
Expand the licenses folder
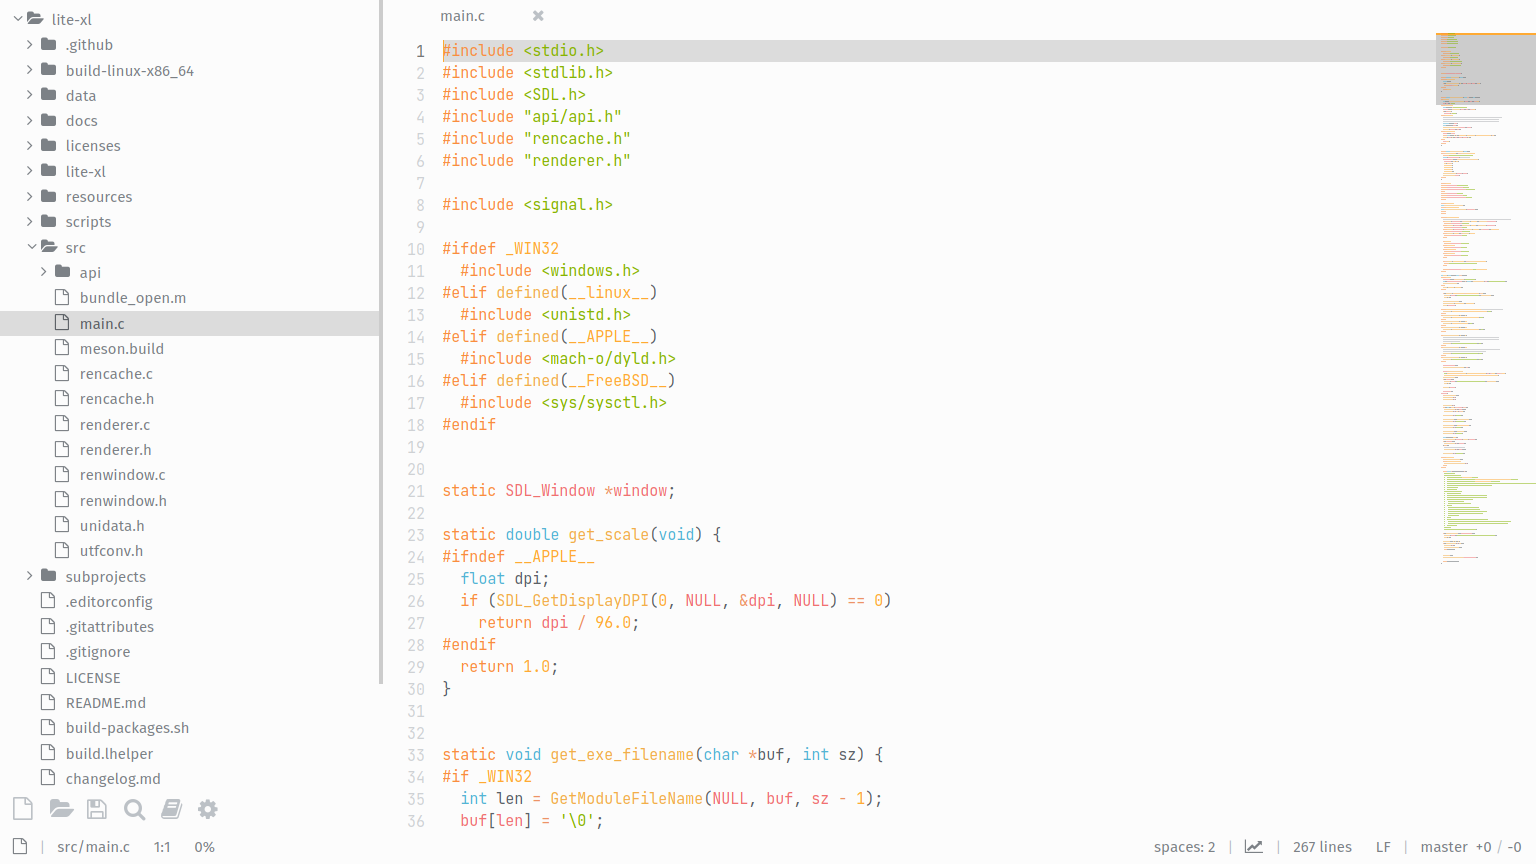(x=30, y=146)
